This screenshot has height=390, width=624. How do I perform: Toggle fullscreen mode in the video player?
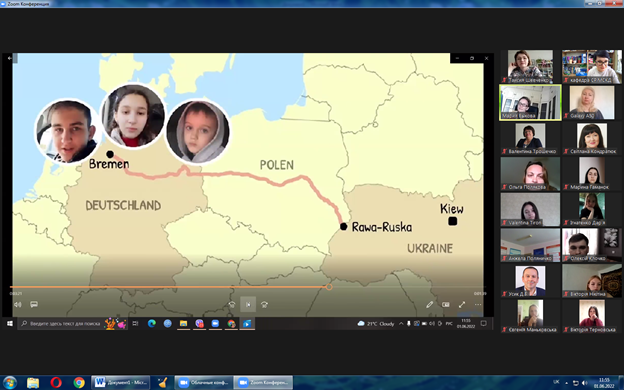click(x=462, y=305)
